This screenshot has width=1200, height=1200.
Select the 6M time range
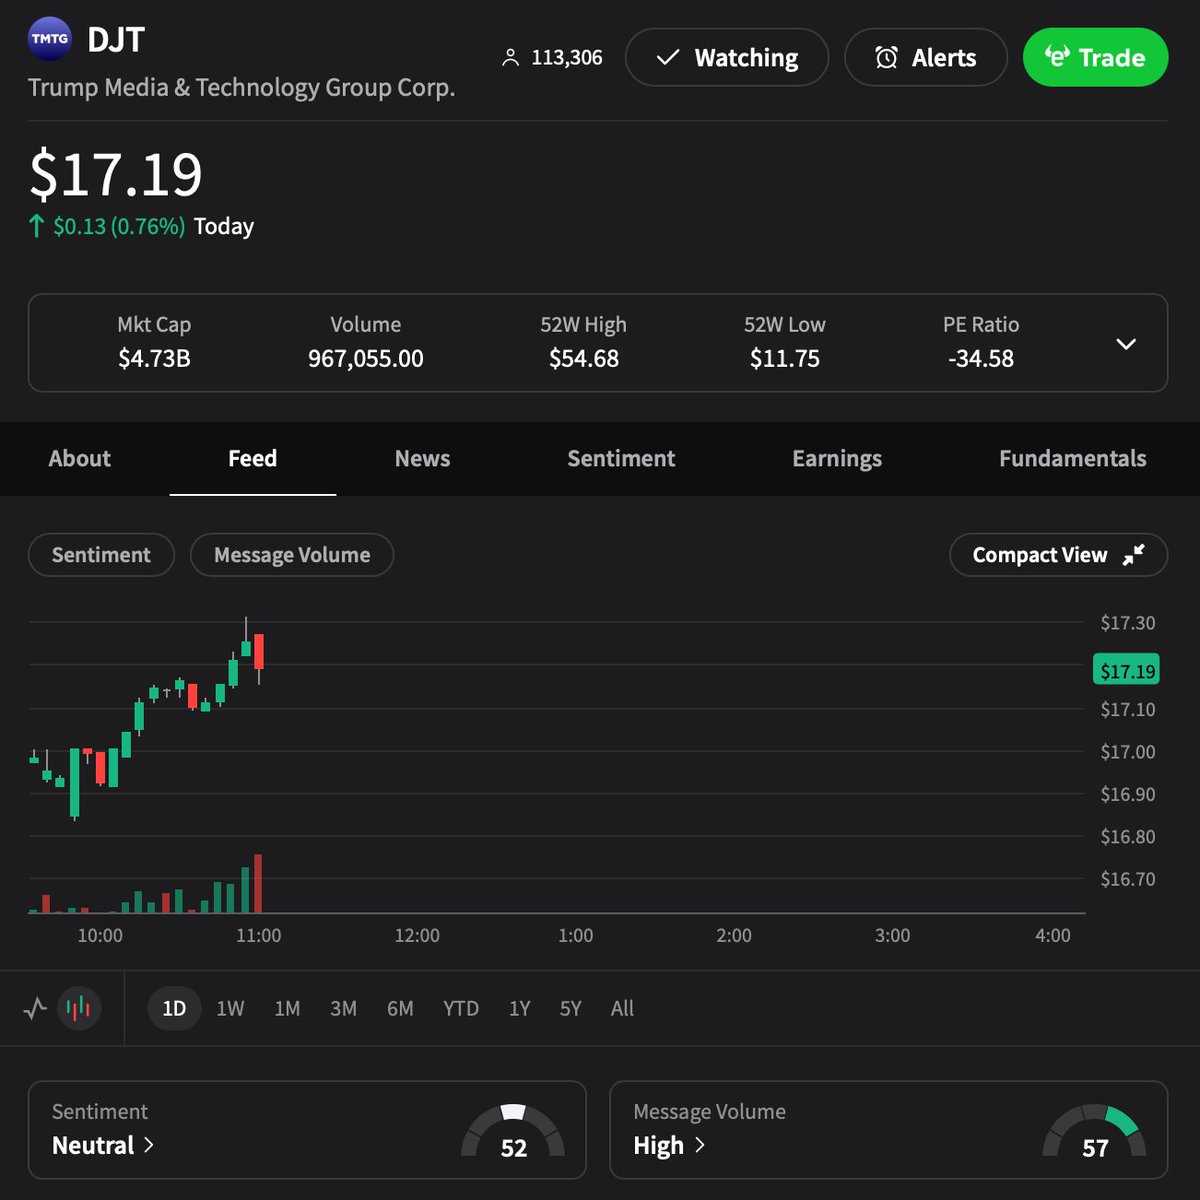(400, 1008)
